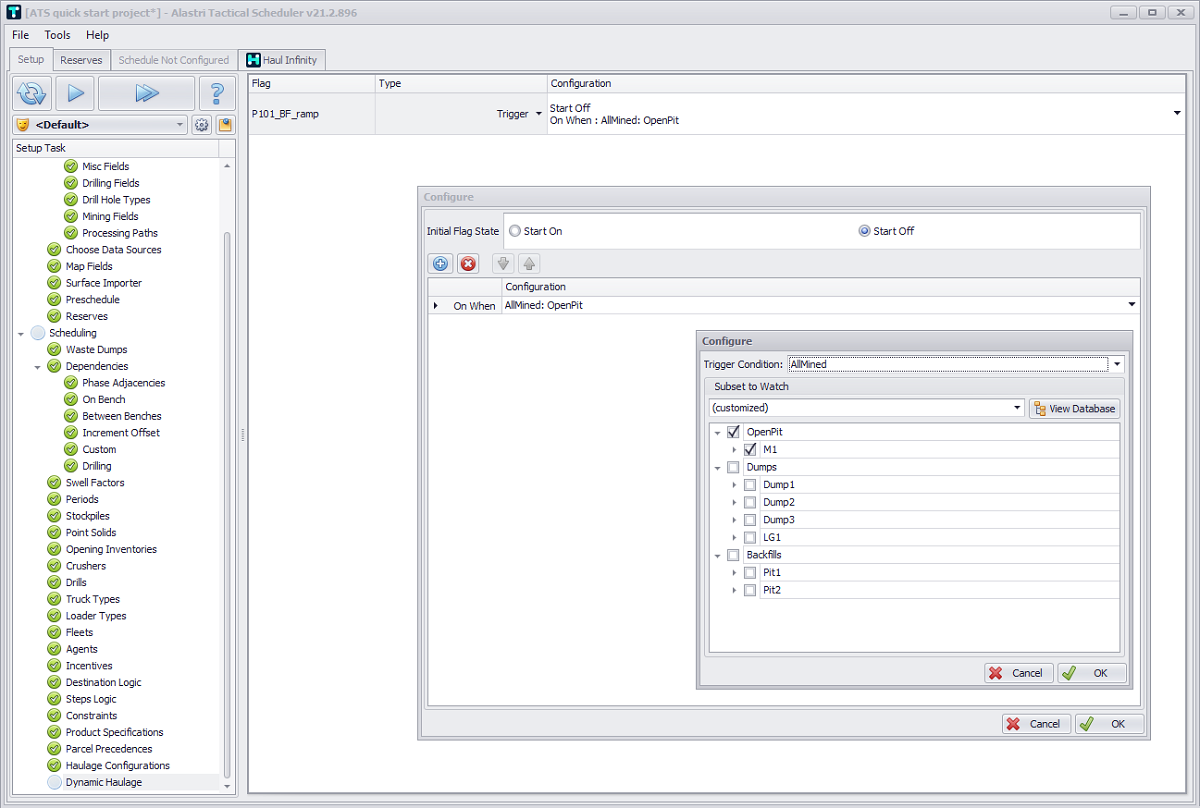This screenshot has width=1200, height=808.
Task: Click the red delete condition icon
Action: [468, 264]
